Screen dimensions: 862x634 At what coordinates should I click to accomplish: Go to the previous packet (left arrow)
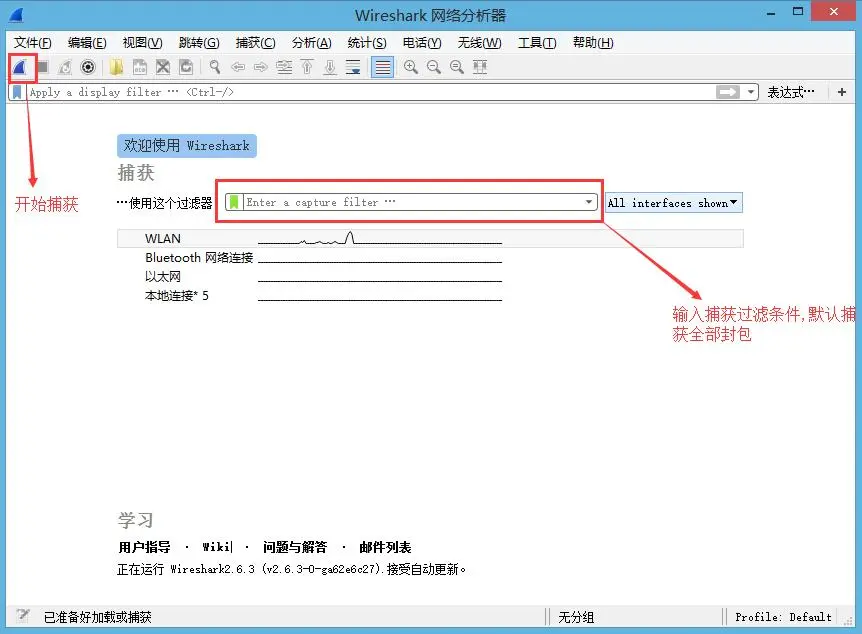tap(238, 67)
